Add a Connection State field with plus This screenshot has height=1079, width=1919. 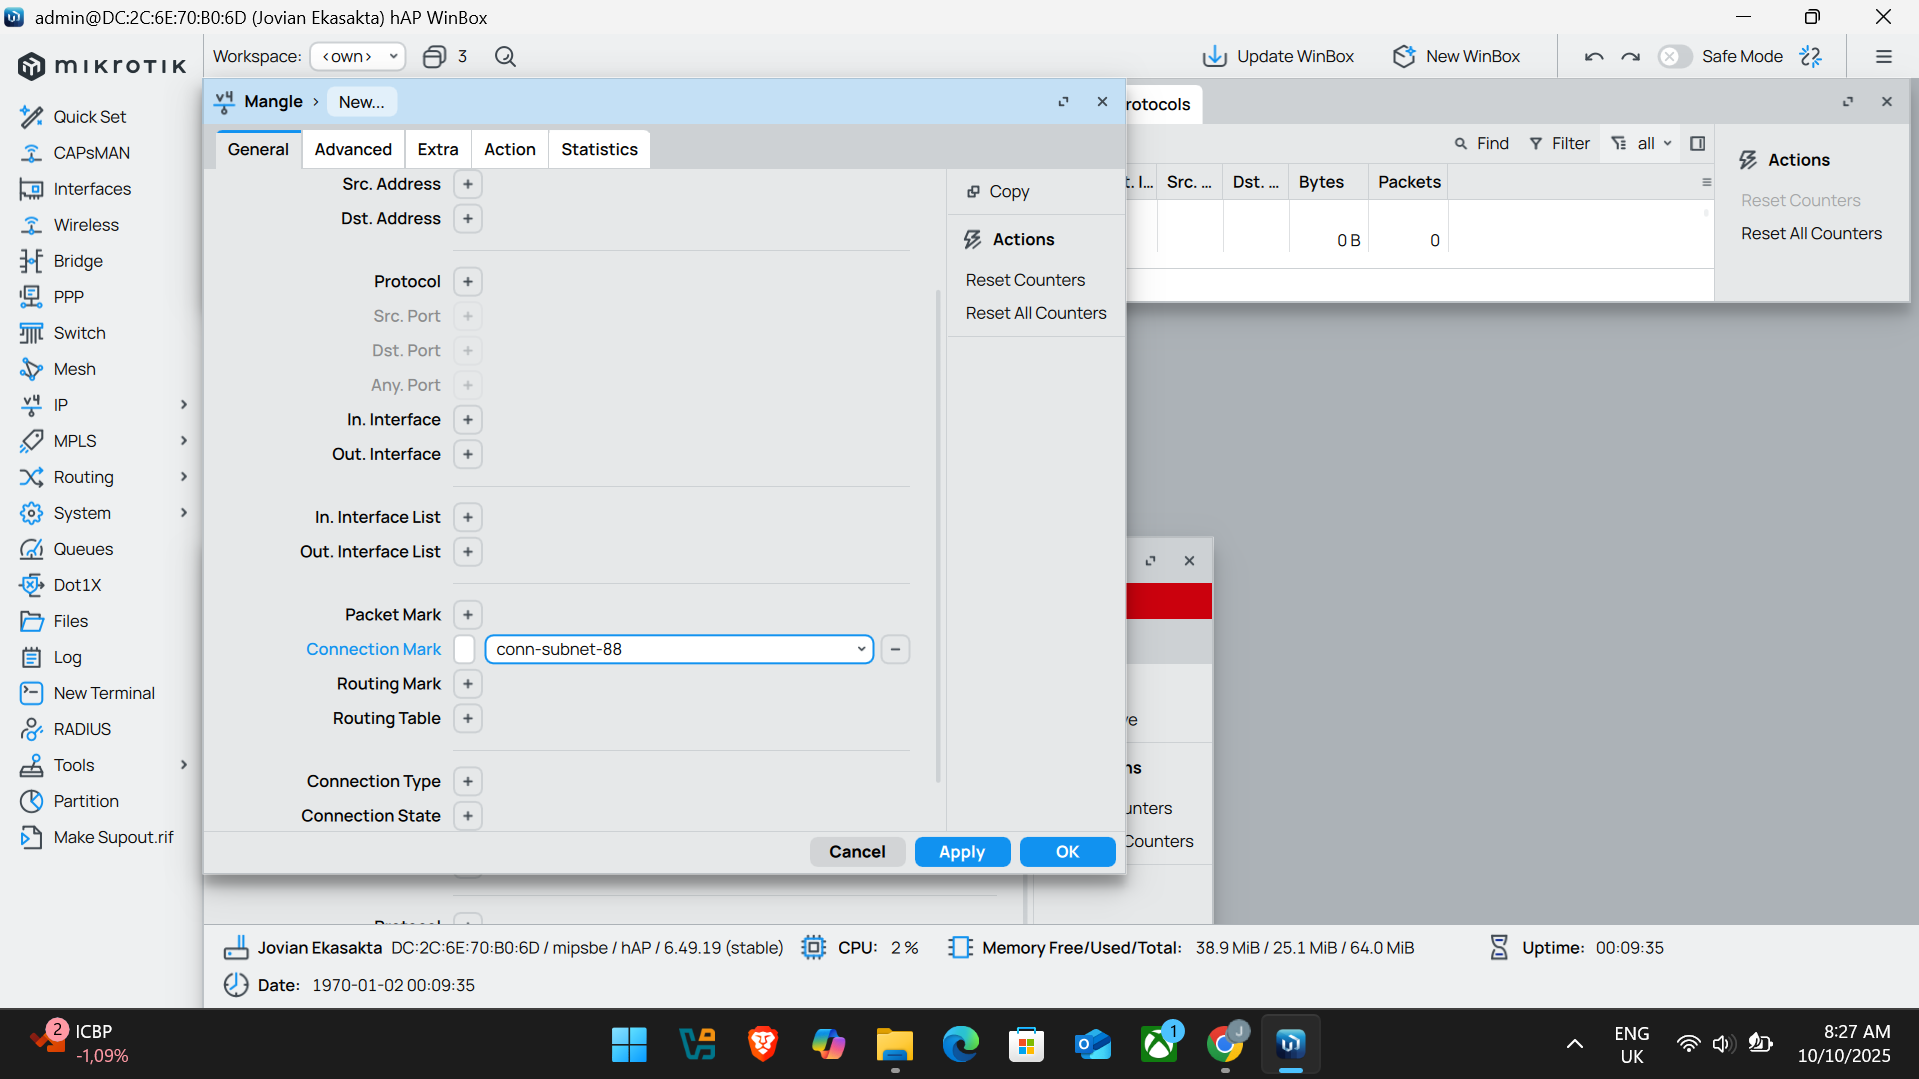[x=467, y=816]
